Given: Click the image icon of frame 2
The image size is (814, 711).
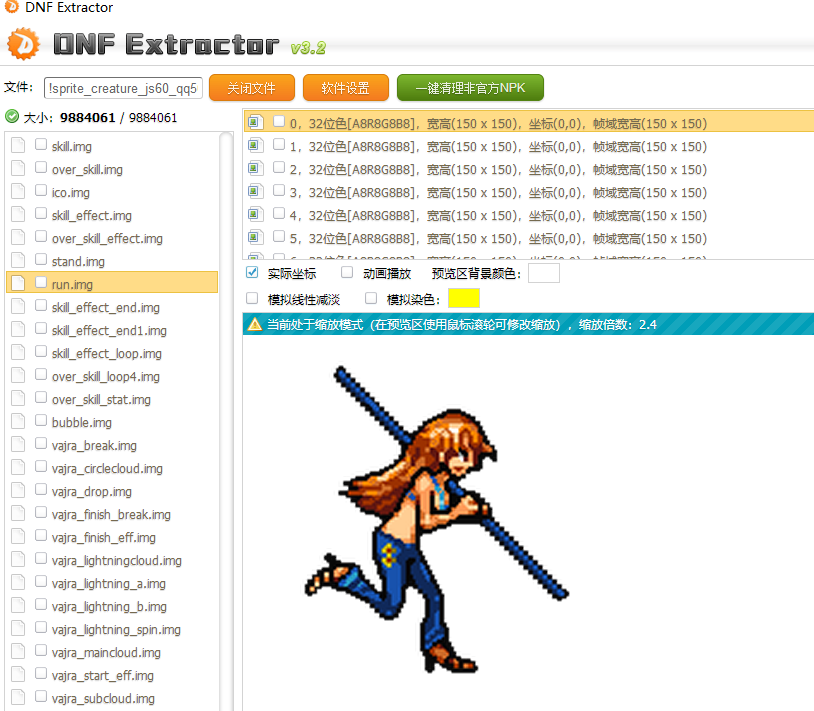Looking at the screenshot, I should [x=254, y=168].
